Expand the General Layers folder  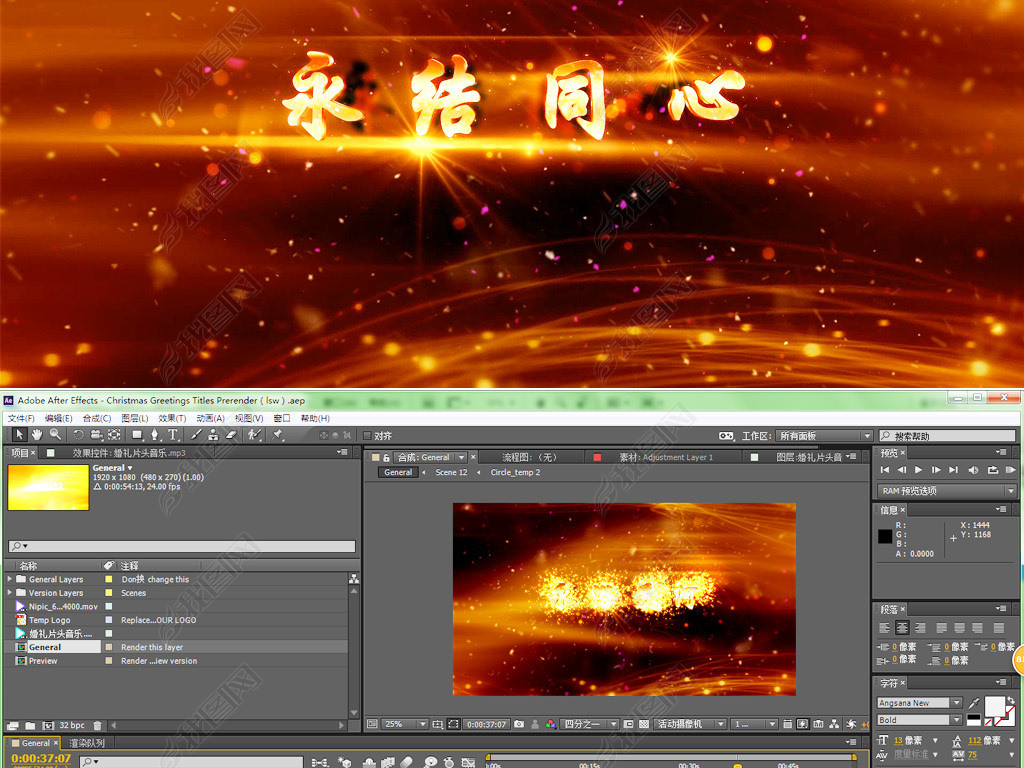(x=10, y=579)
